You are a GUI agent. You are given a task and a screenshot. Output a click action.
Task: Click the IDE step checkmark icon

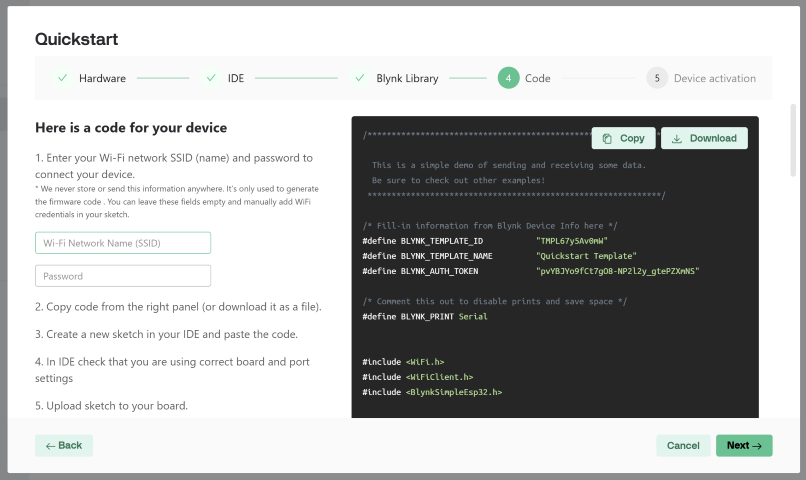[x=211, y=78]
